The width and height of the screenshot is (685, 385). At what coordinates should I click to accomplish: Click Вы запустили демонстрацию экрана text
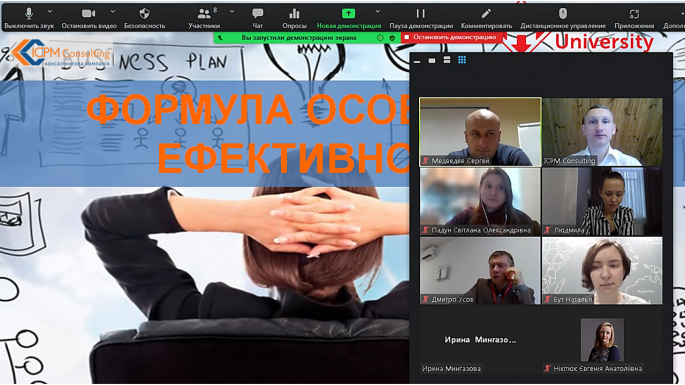click(299, 38)
